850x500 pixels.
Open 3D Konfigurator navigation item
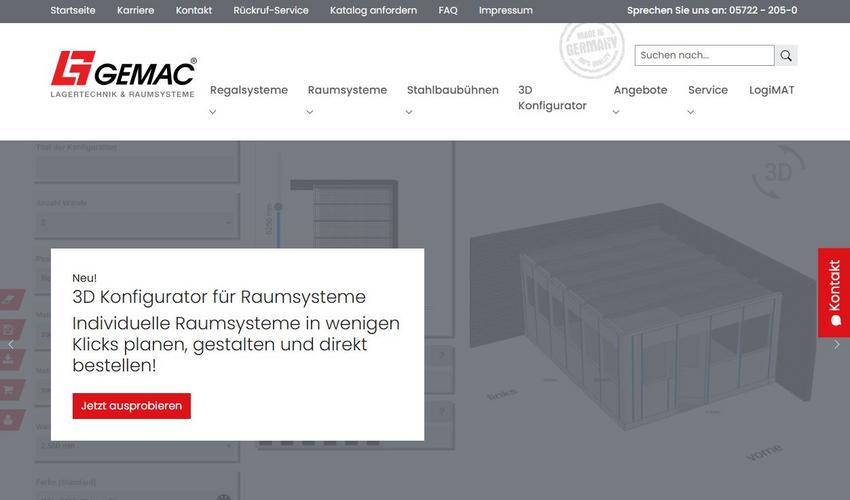pyautogui.click(x=552, y=98)
